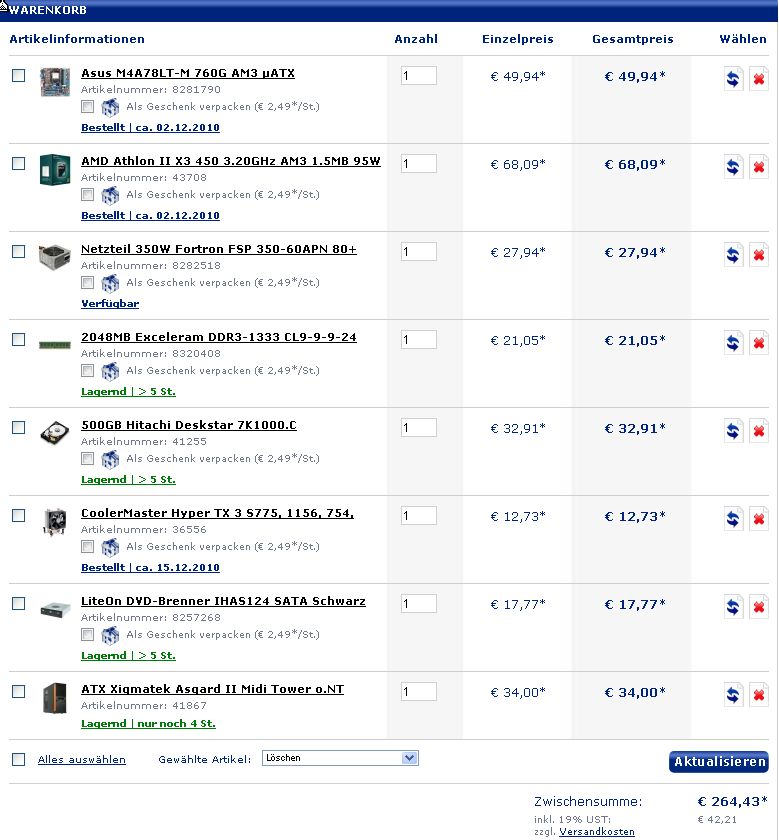Click quantity field for 2048MB Exceleram RAM
The image size is (779, 840).
coord(418,340)
